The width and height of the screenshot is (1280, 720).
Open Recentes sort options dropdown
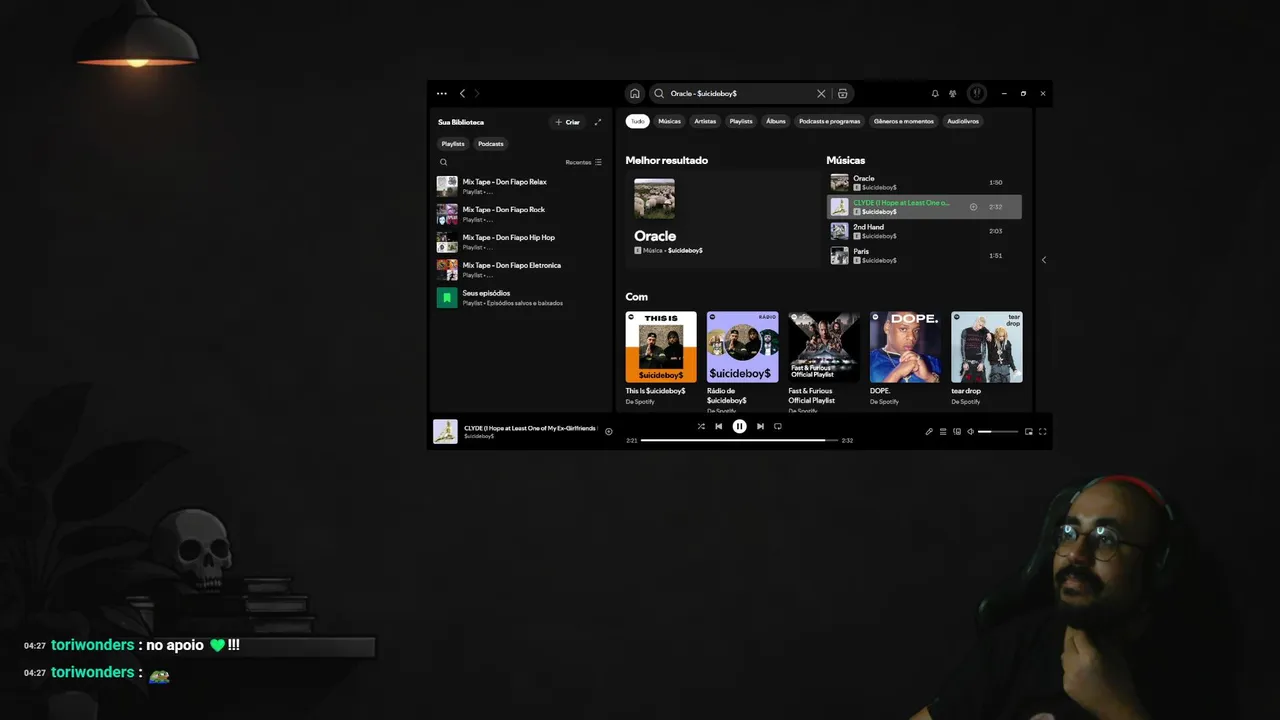click(584, 162)
